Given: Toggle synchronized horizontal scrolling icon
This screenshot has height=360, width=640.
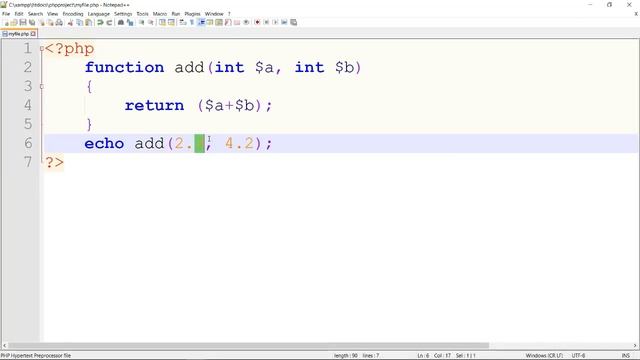Looking at the screenshot, I should tap(171, 22).
